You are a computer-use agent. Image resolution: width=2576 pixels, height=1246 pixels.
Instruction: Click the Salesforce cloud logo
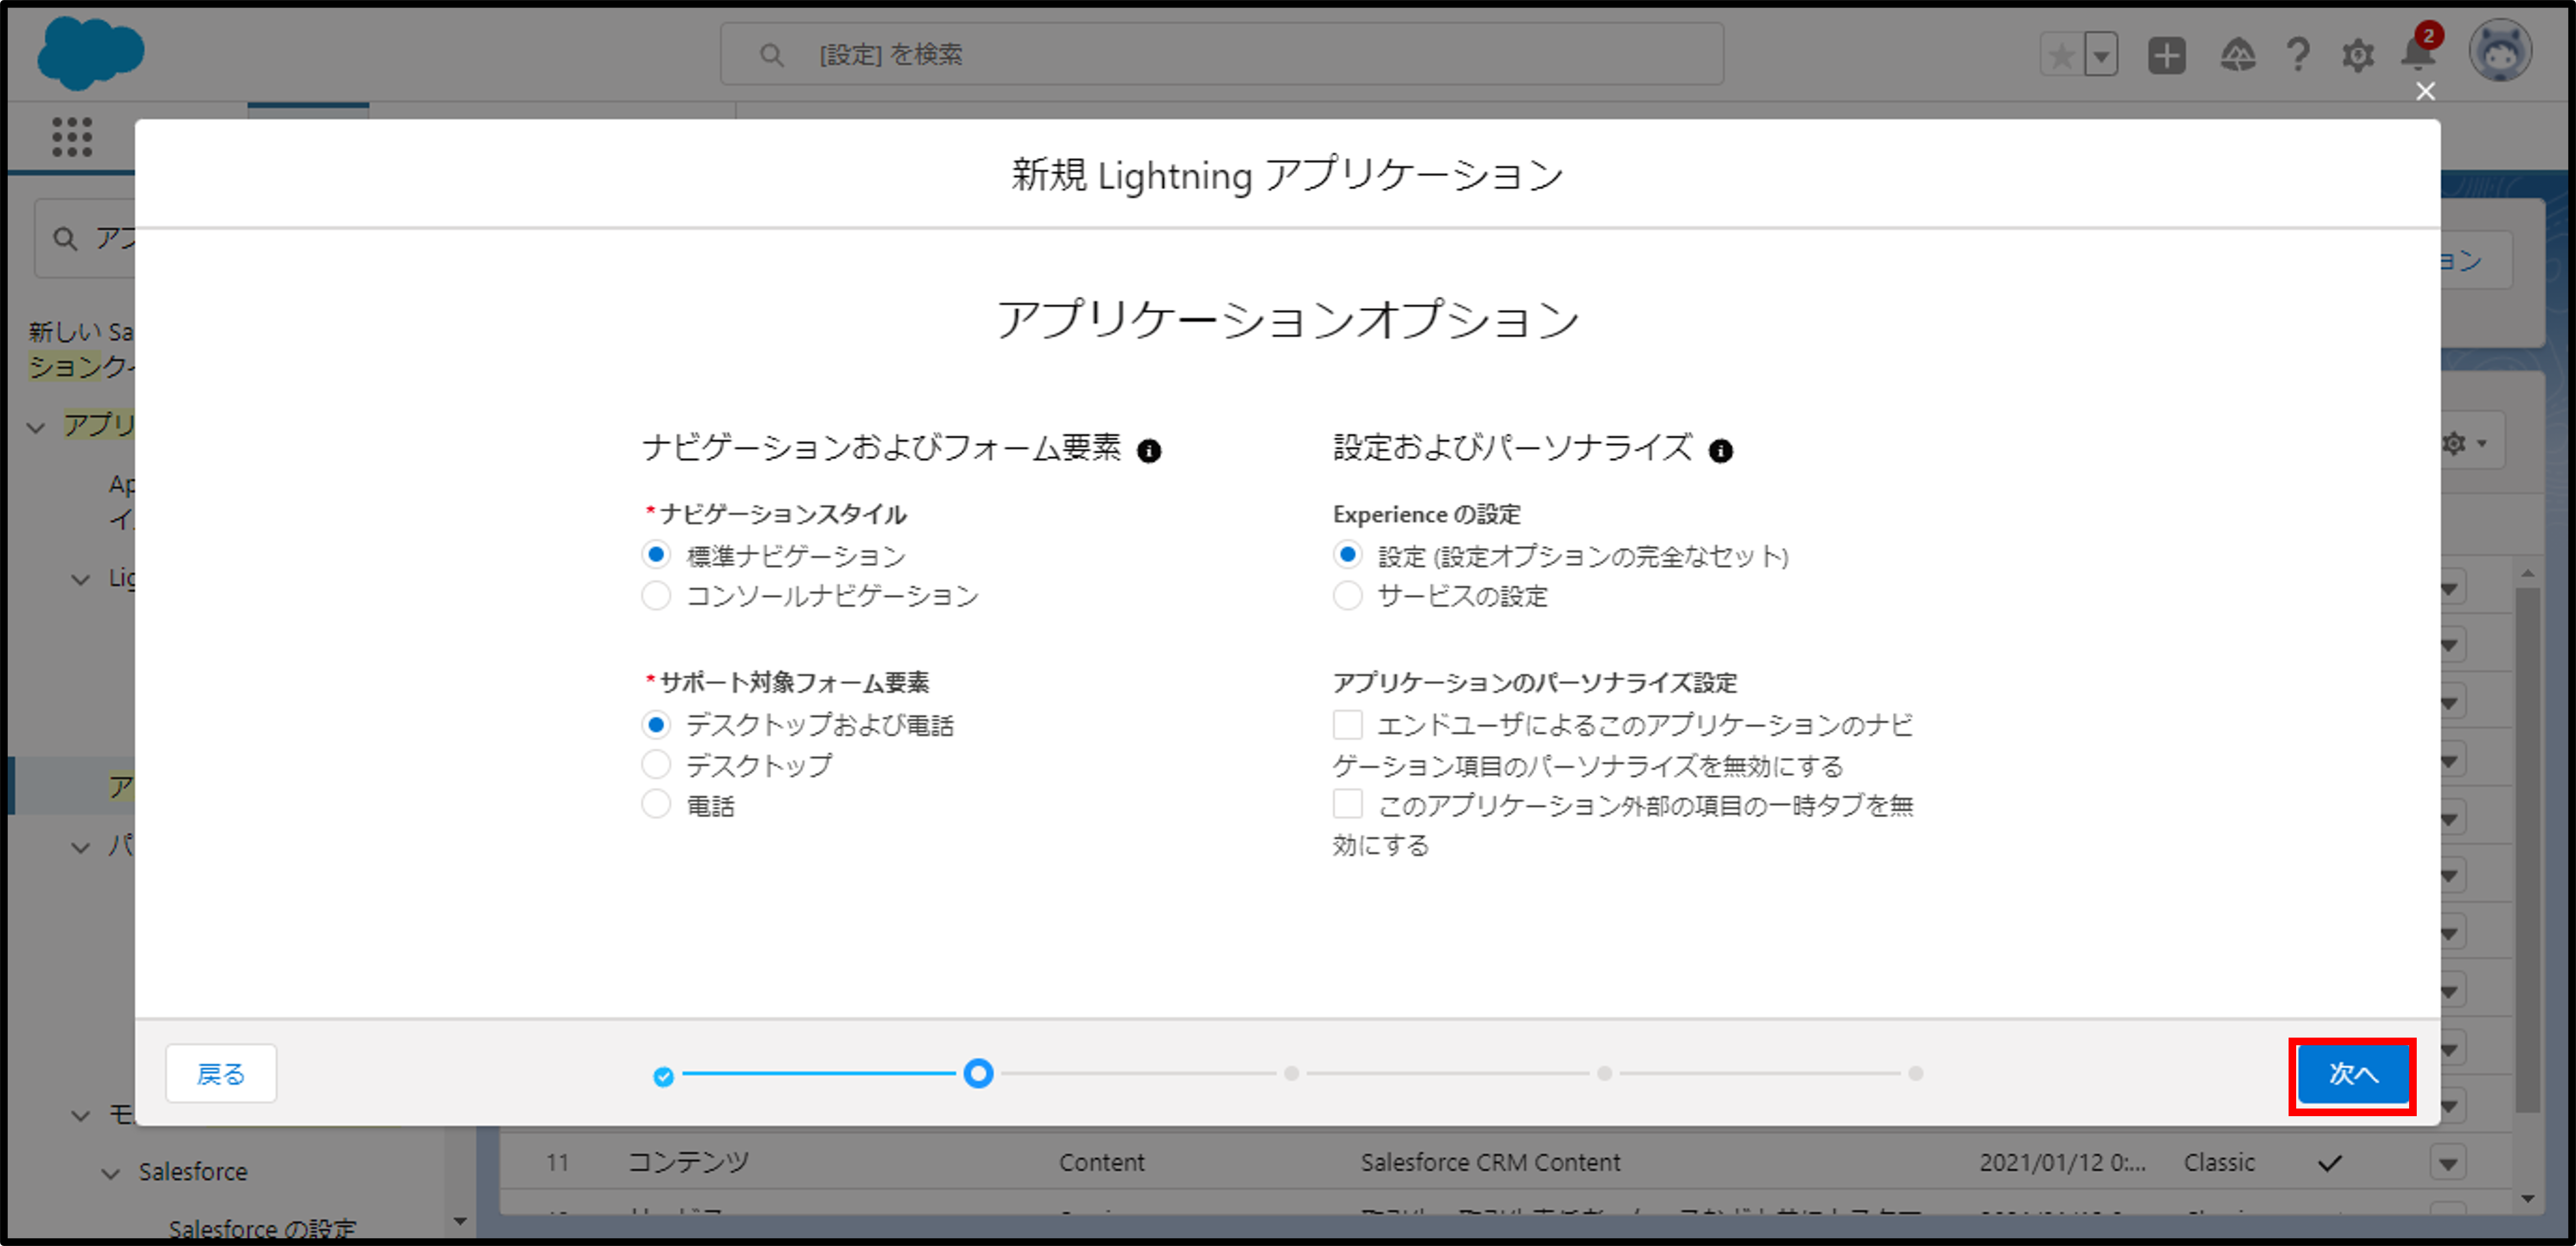[90, 52]
